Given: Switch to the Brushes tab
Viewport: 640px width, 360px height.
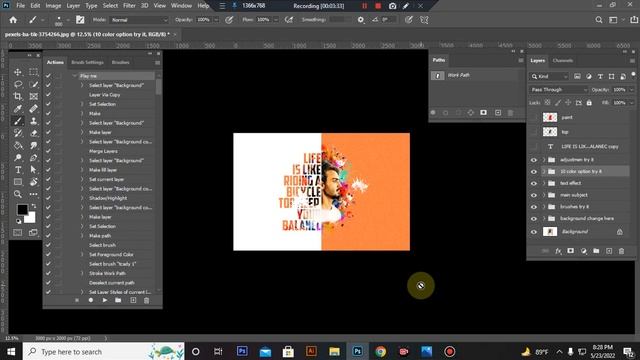Looking at the screenshot, I should pos(120,62).
